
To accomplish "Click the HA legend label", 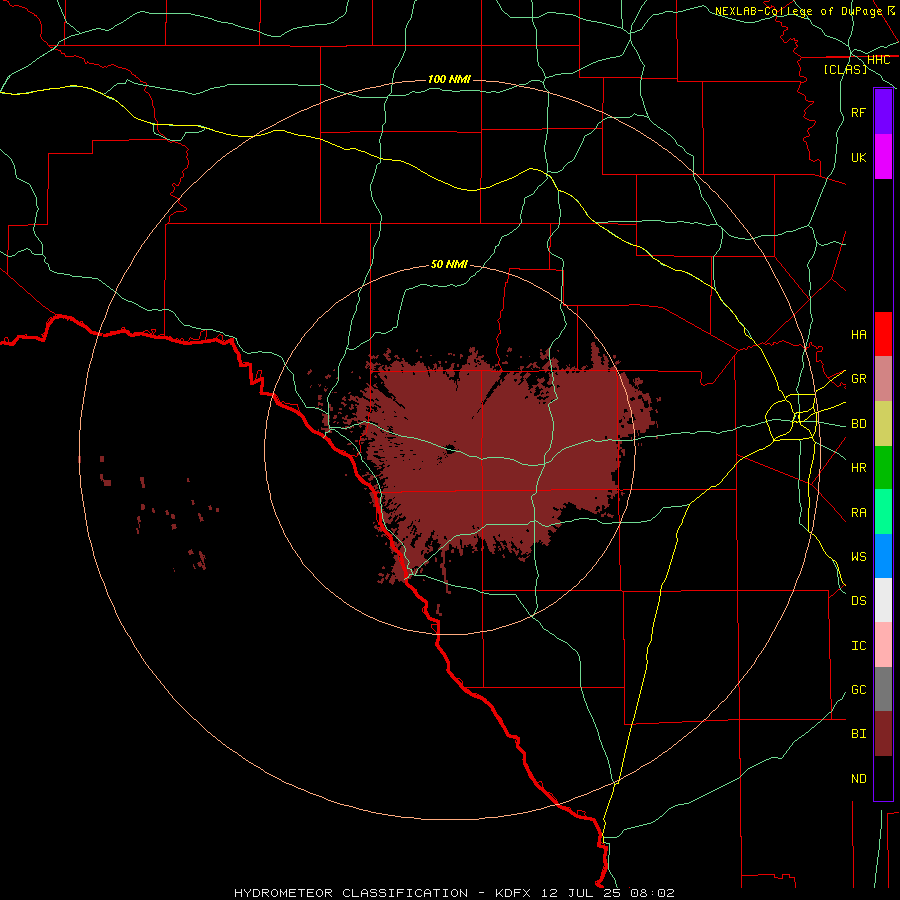I will (x=858, y=334).
